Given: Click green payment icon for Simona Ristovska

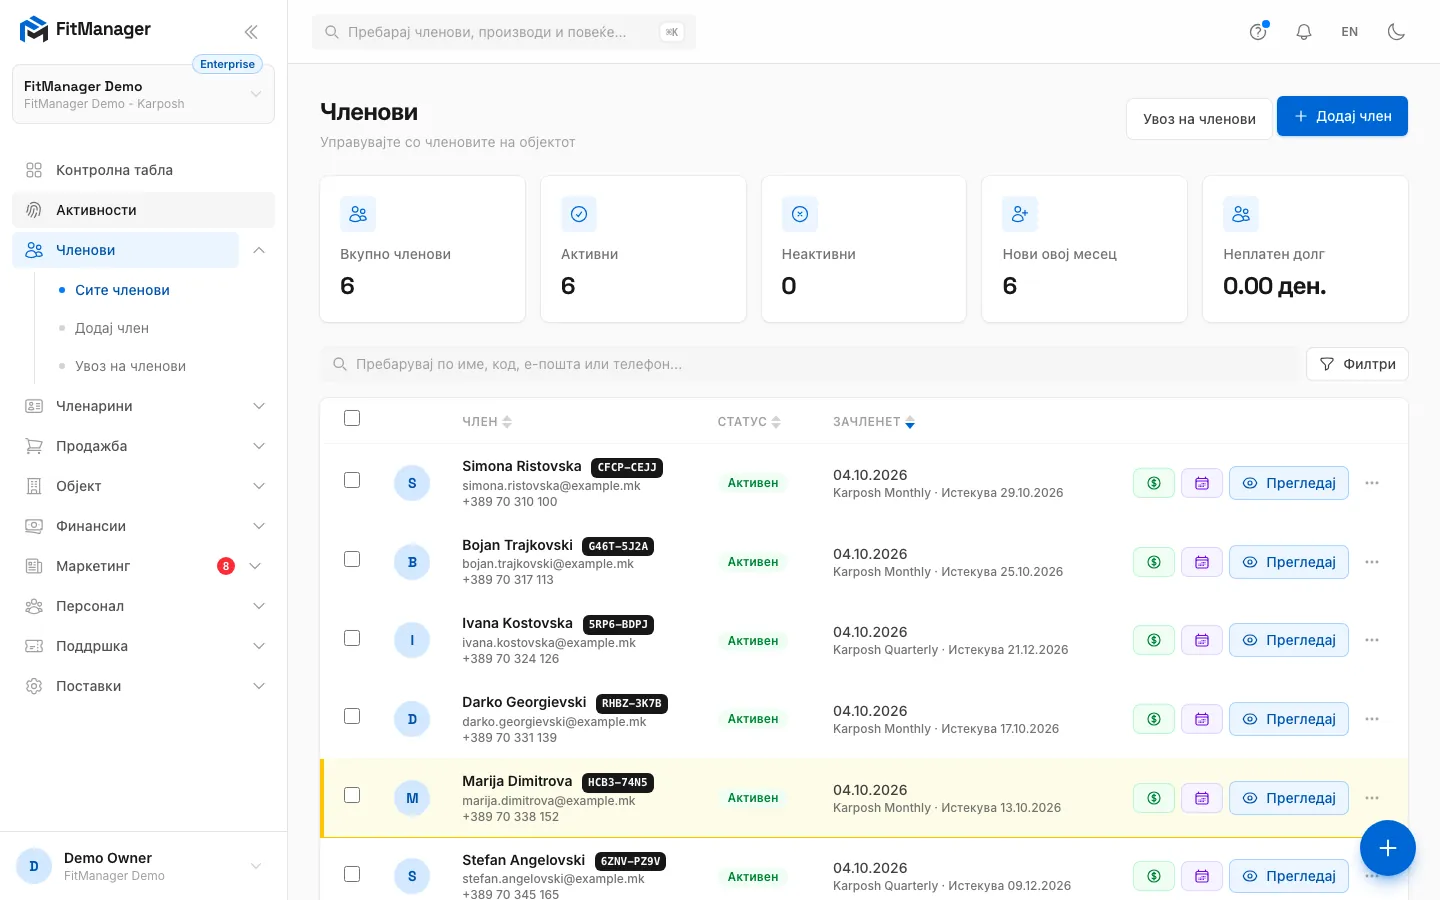Looking at the screenshot, I should tap(1154, 483).
